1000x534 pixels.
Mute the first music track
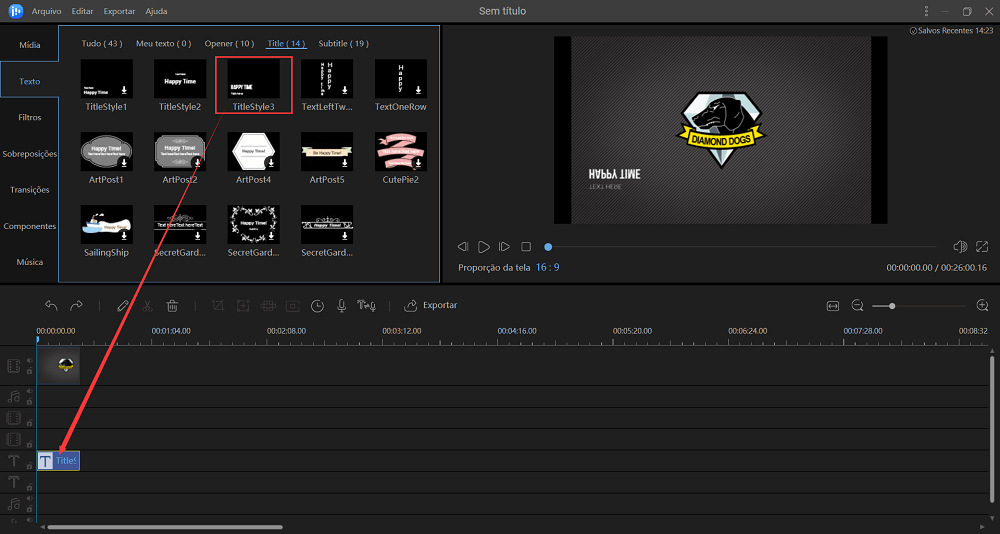click(x=29, y=391)
